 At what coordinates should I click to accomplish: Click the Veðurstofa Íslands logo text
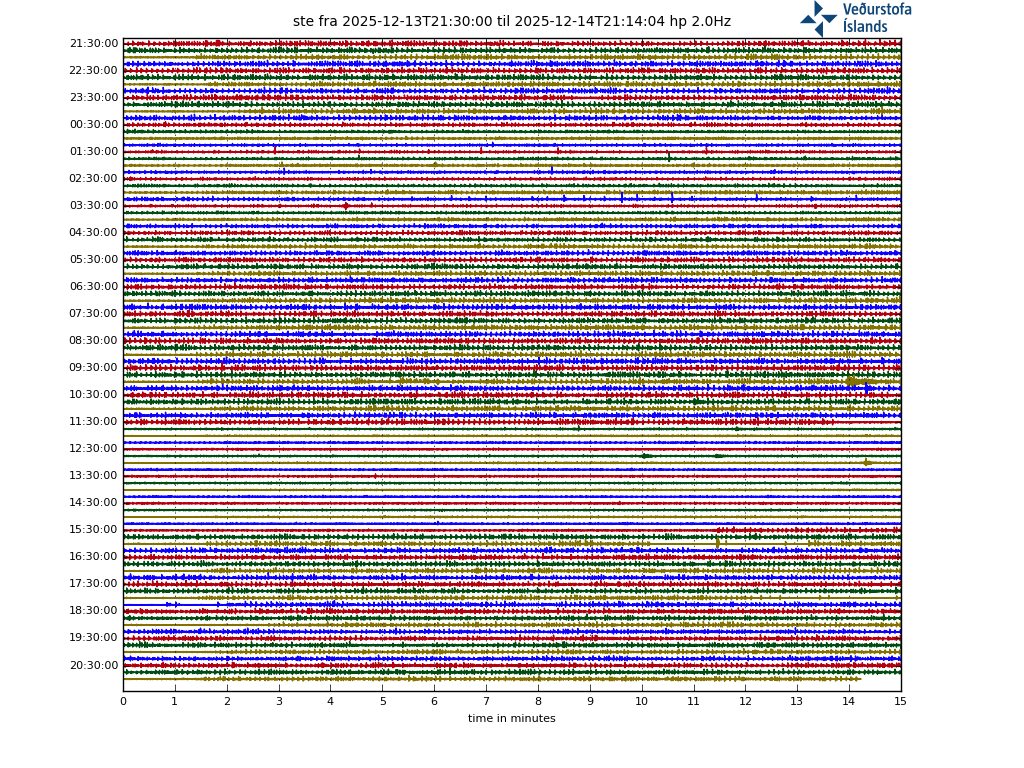click(x=876, y=18)
